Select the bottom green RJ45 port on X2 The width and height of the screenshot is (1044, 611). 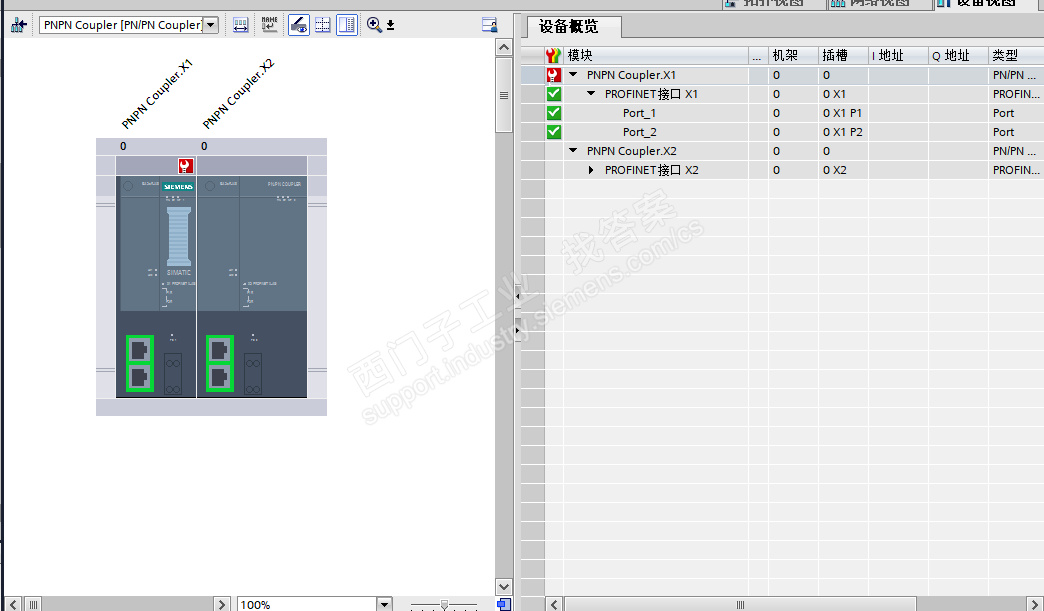coord(220,377)
